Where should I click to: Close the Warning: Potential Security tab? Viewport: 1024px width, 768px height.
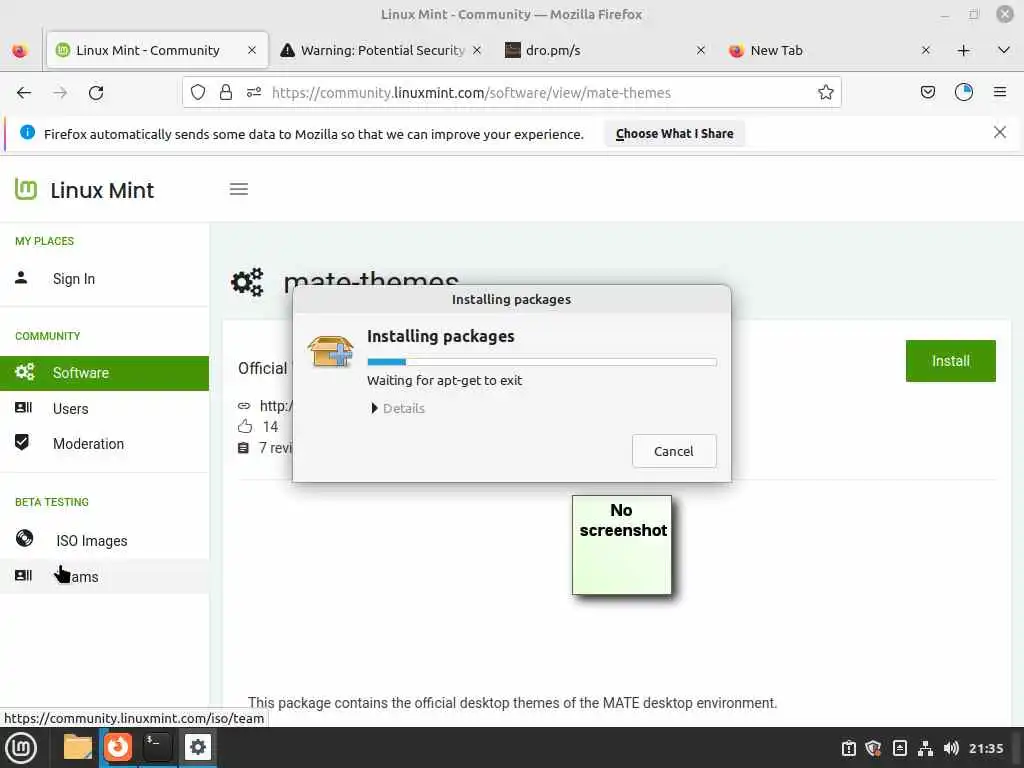(x=477, y=50)
